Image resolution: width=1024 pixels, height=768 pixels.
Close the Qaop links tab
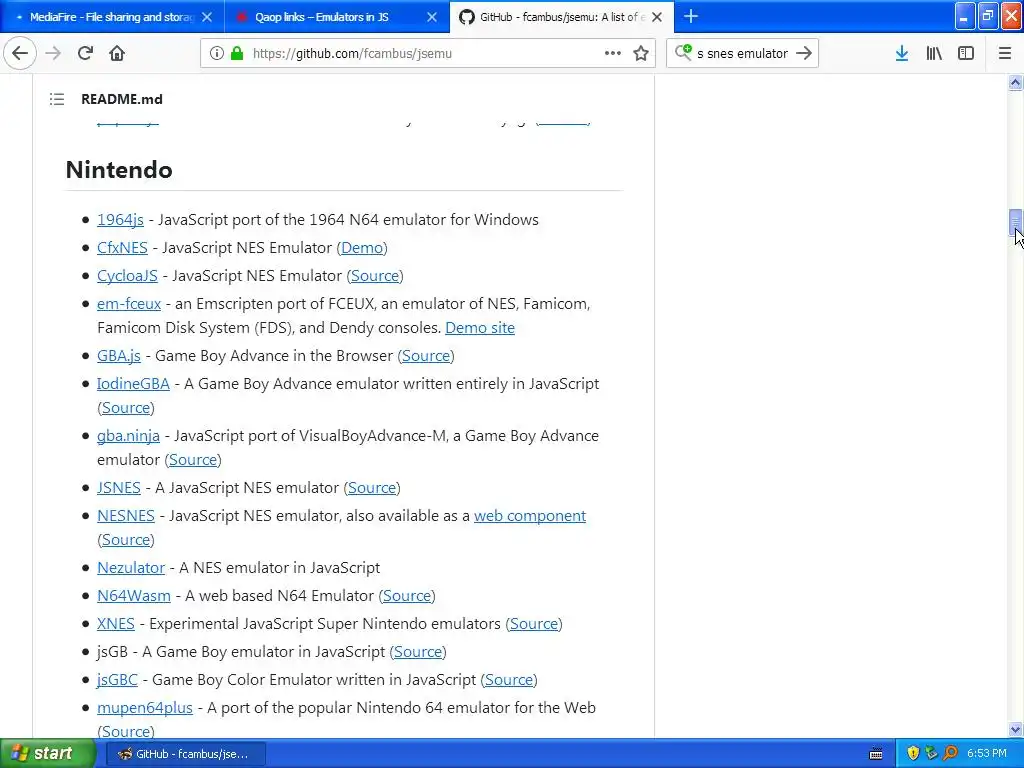432,17
